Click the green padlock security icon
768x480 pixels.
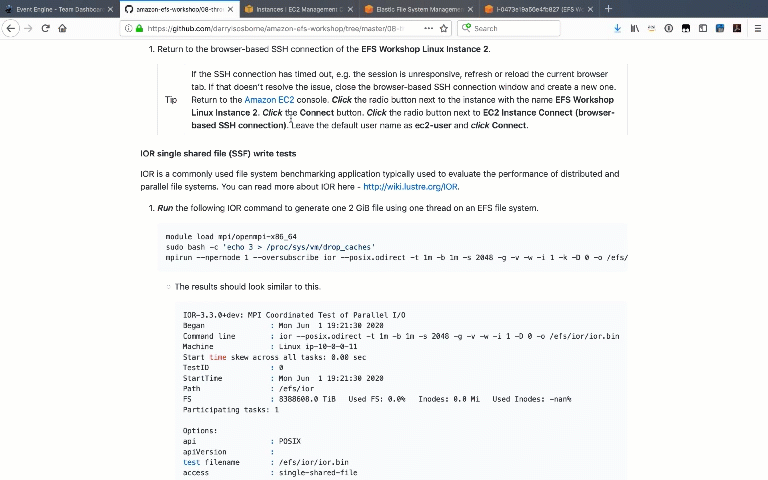point(139,28)
